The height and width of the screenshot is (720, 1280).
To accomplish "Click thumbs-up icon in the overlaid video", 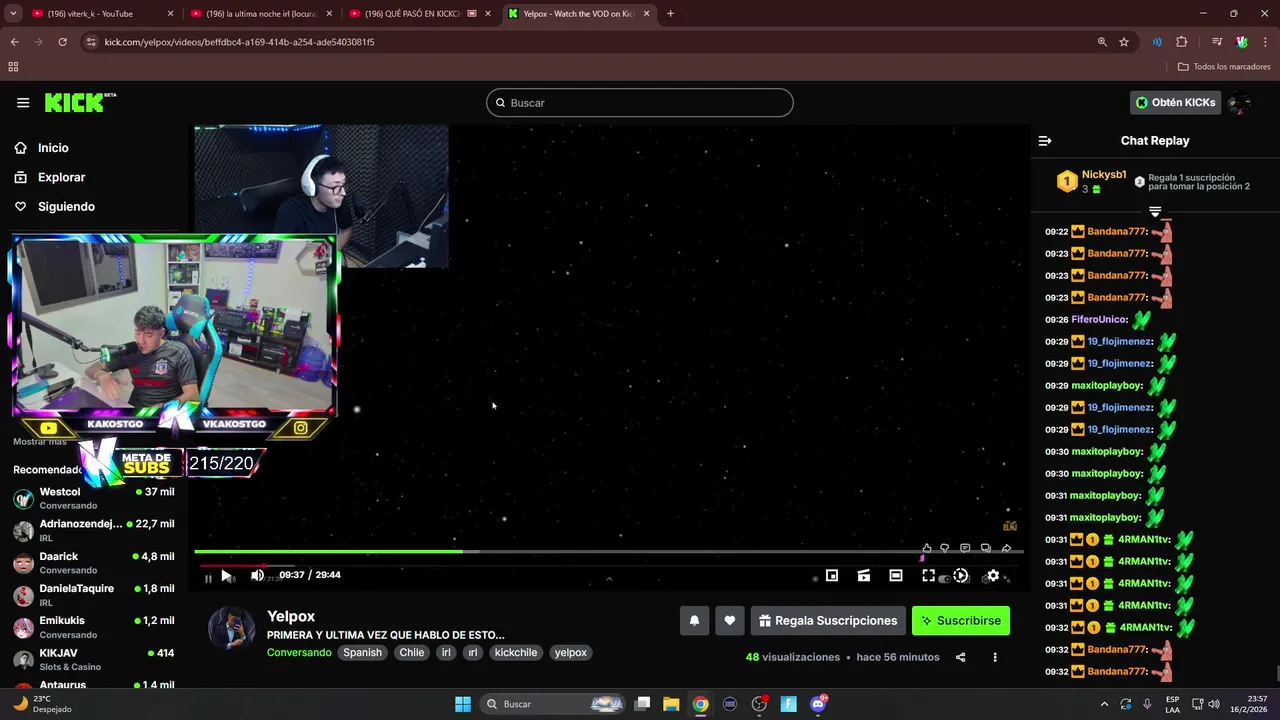I will (x=927, y=548).
